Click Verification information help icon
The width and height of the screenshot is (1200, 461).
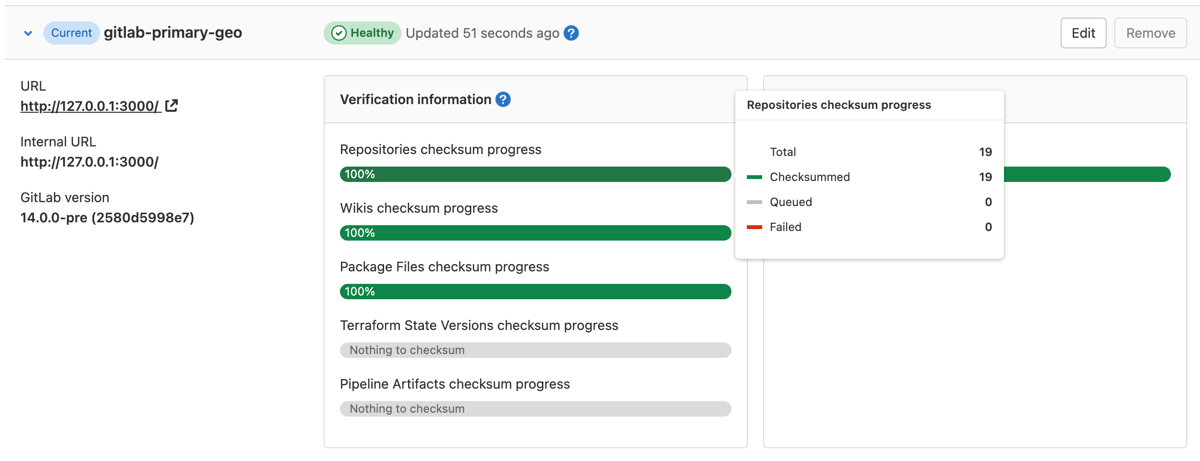[x=503, y=99]
